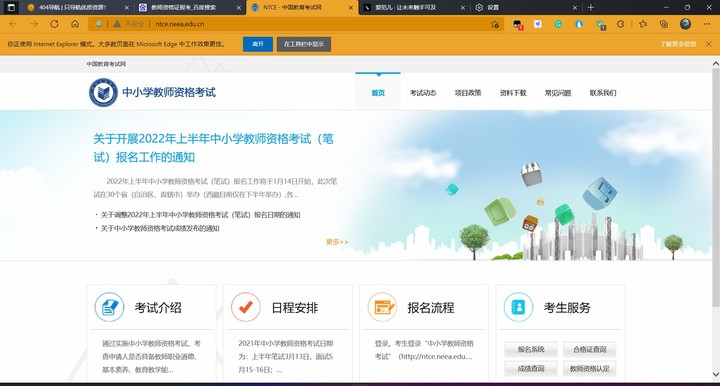
Task: Click the 考生服务 address book icon
Action: click(x=518, y=307)
